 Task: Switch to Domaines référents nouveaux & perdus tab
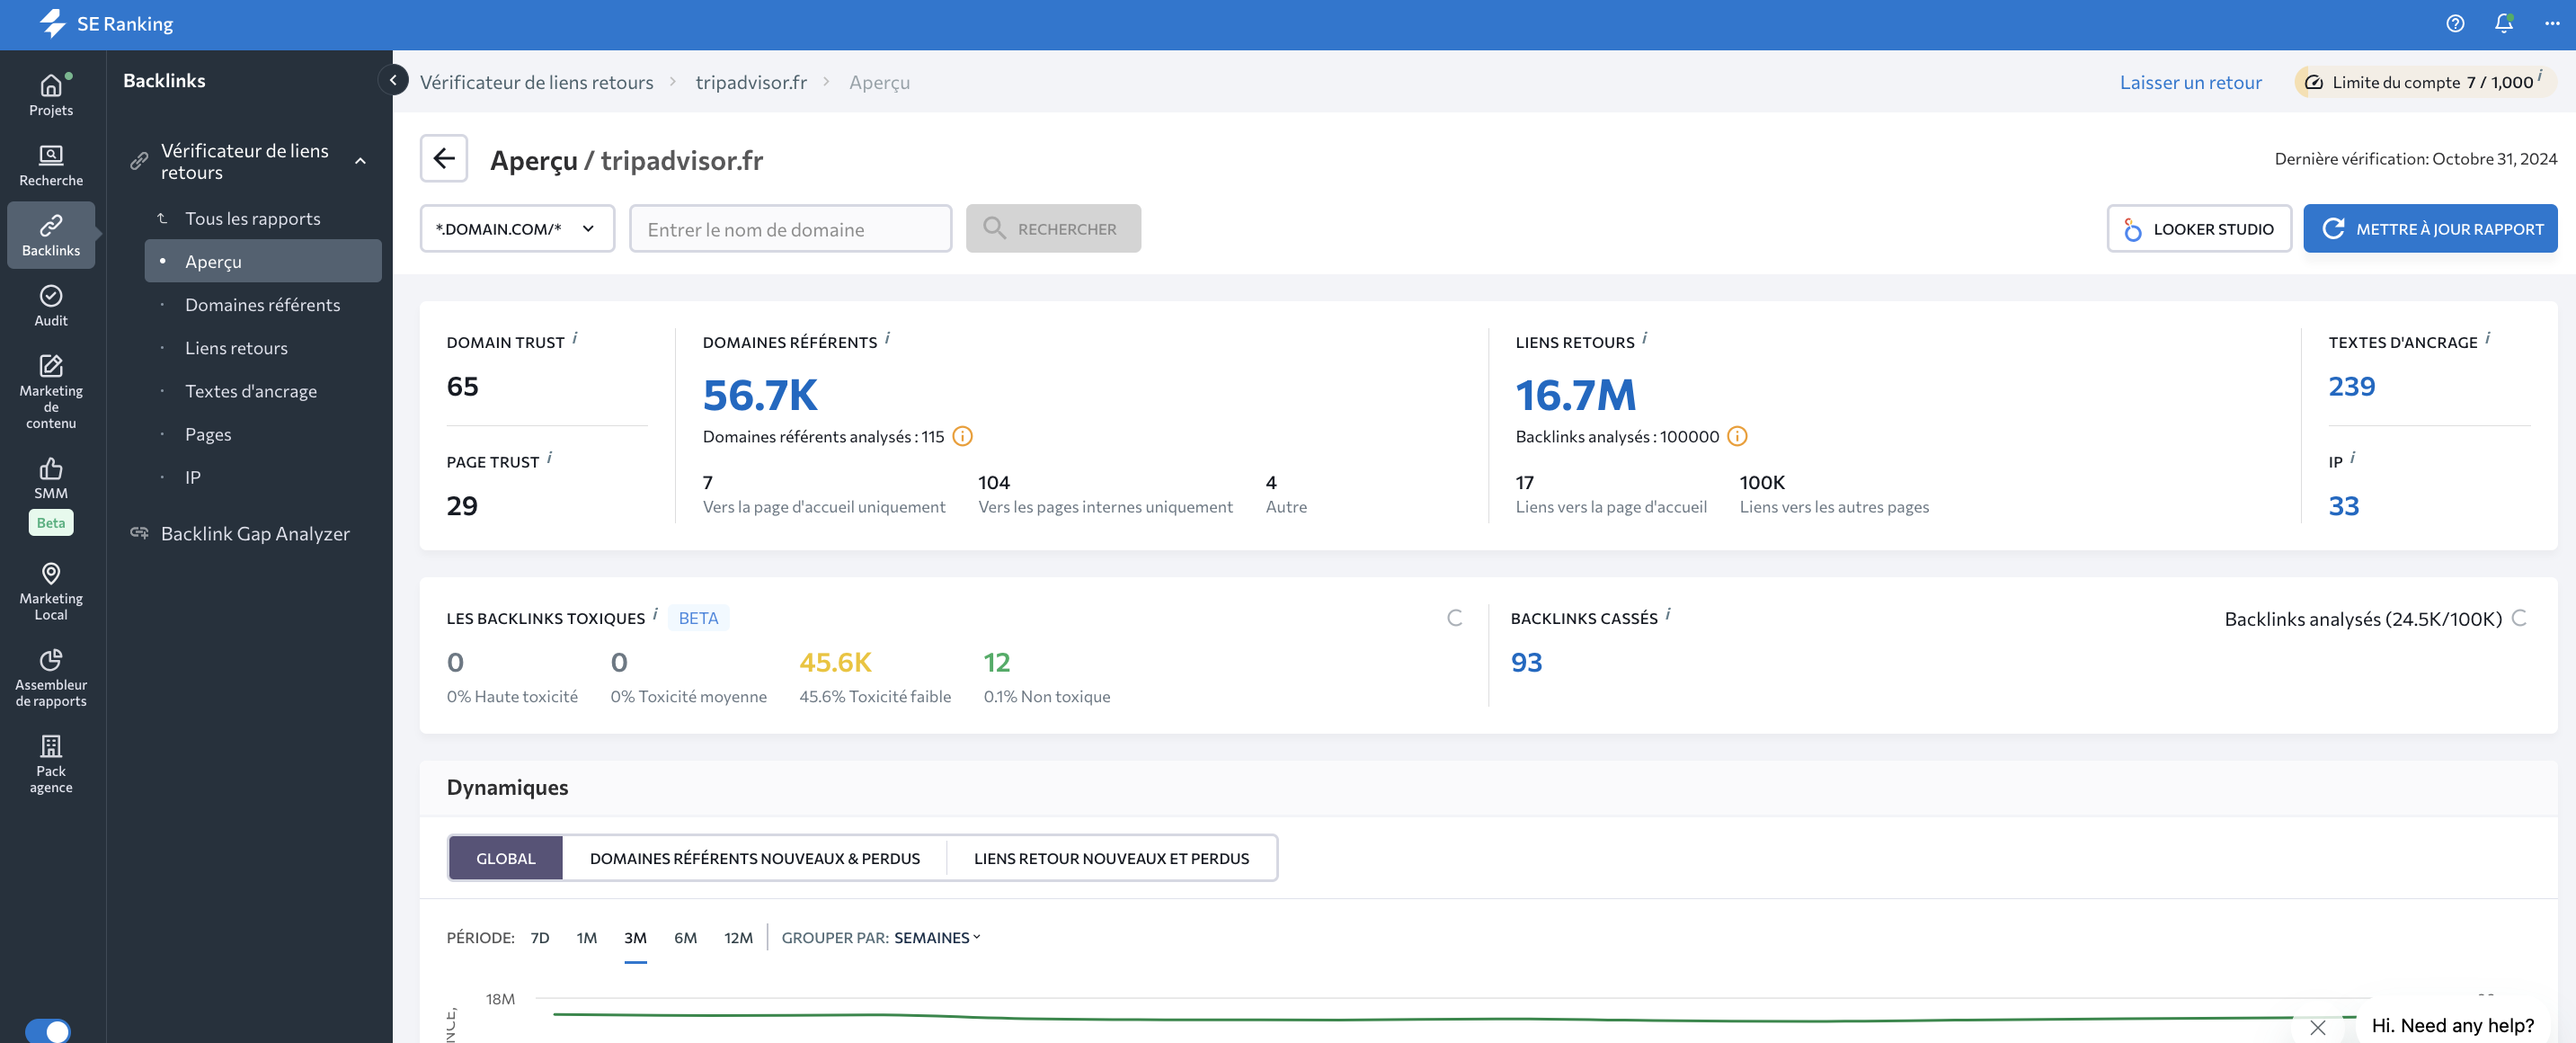click(x=755, y=858)
